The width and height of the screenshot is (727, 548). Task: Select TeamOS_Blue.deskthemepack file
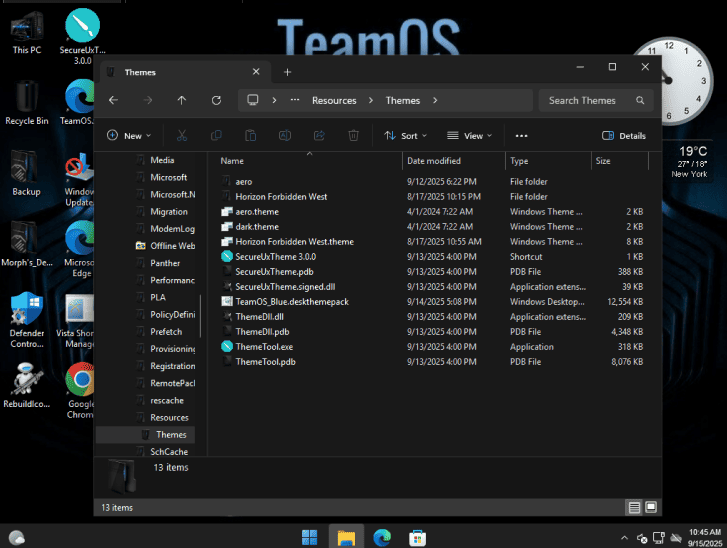coord(292,302)
